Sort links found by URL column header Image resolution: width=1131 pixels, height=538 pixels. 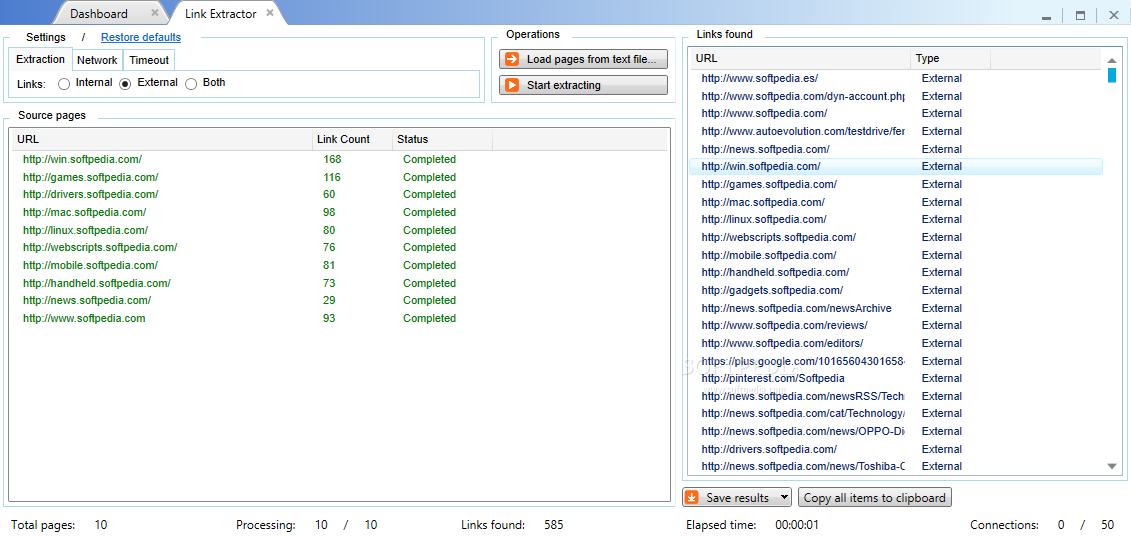pyautogui.click(x=800, y=58)
